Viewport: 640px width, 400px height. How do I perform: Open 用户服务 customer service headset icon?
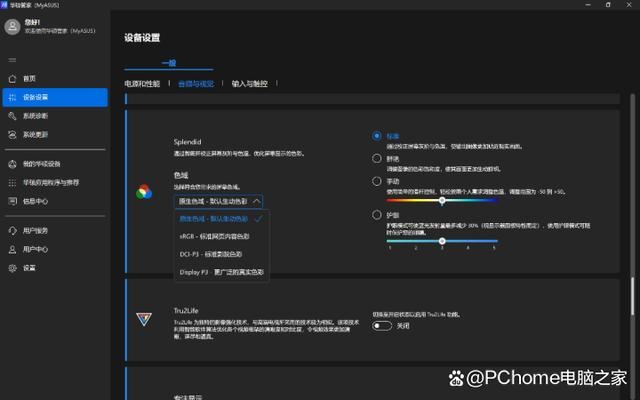coord(12,231)
